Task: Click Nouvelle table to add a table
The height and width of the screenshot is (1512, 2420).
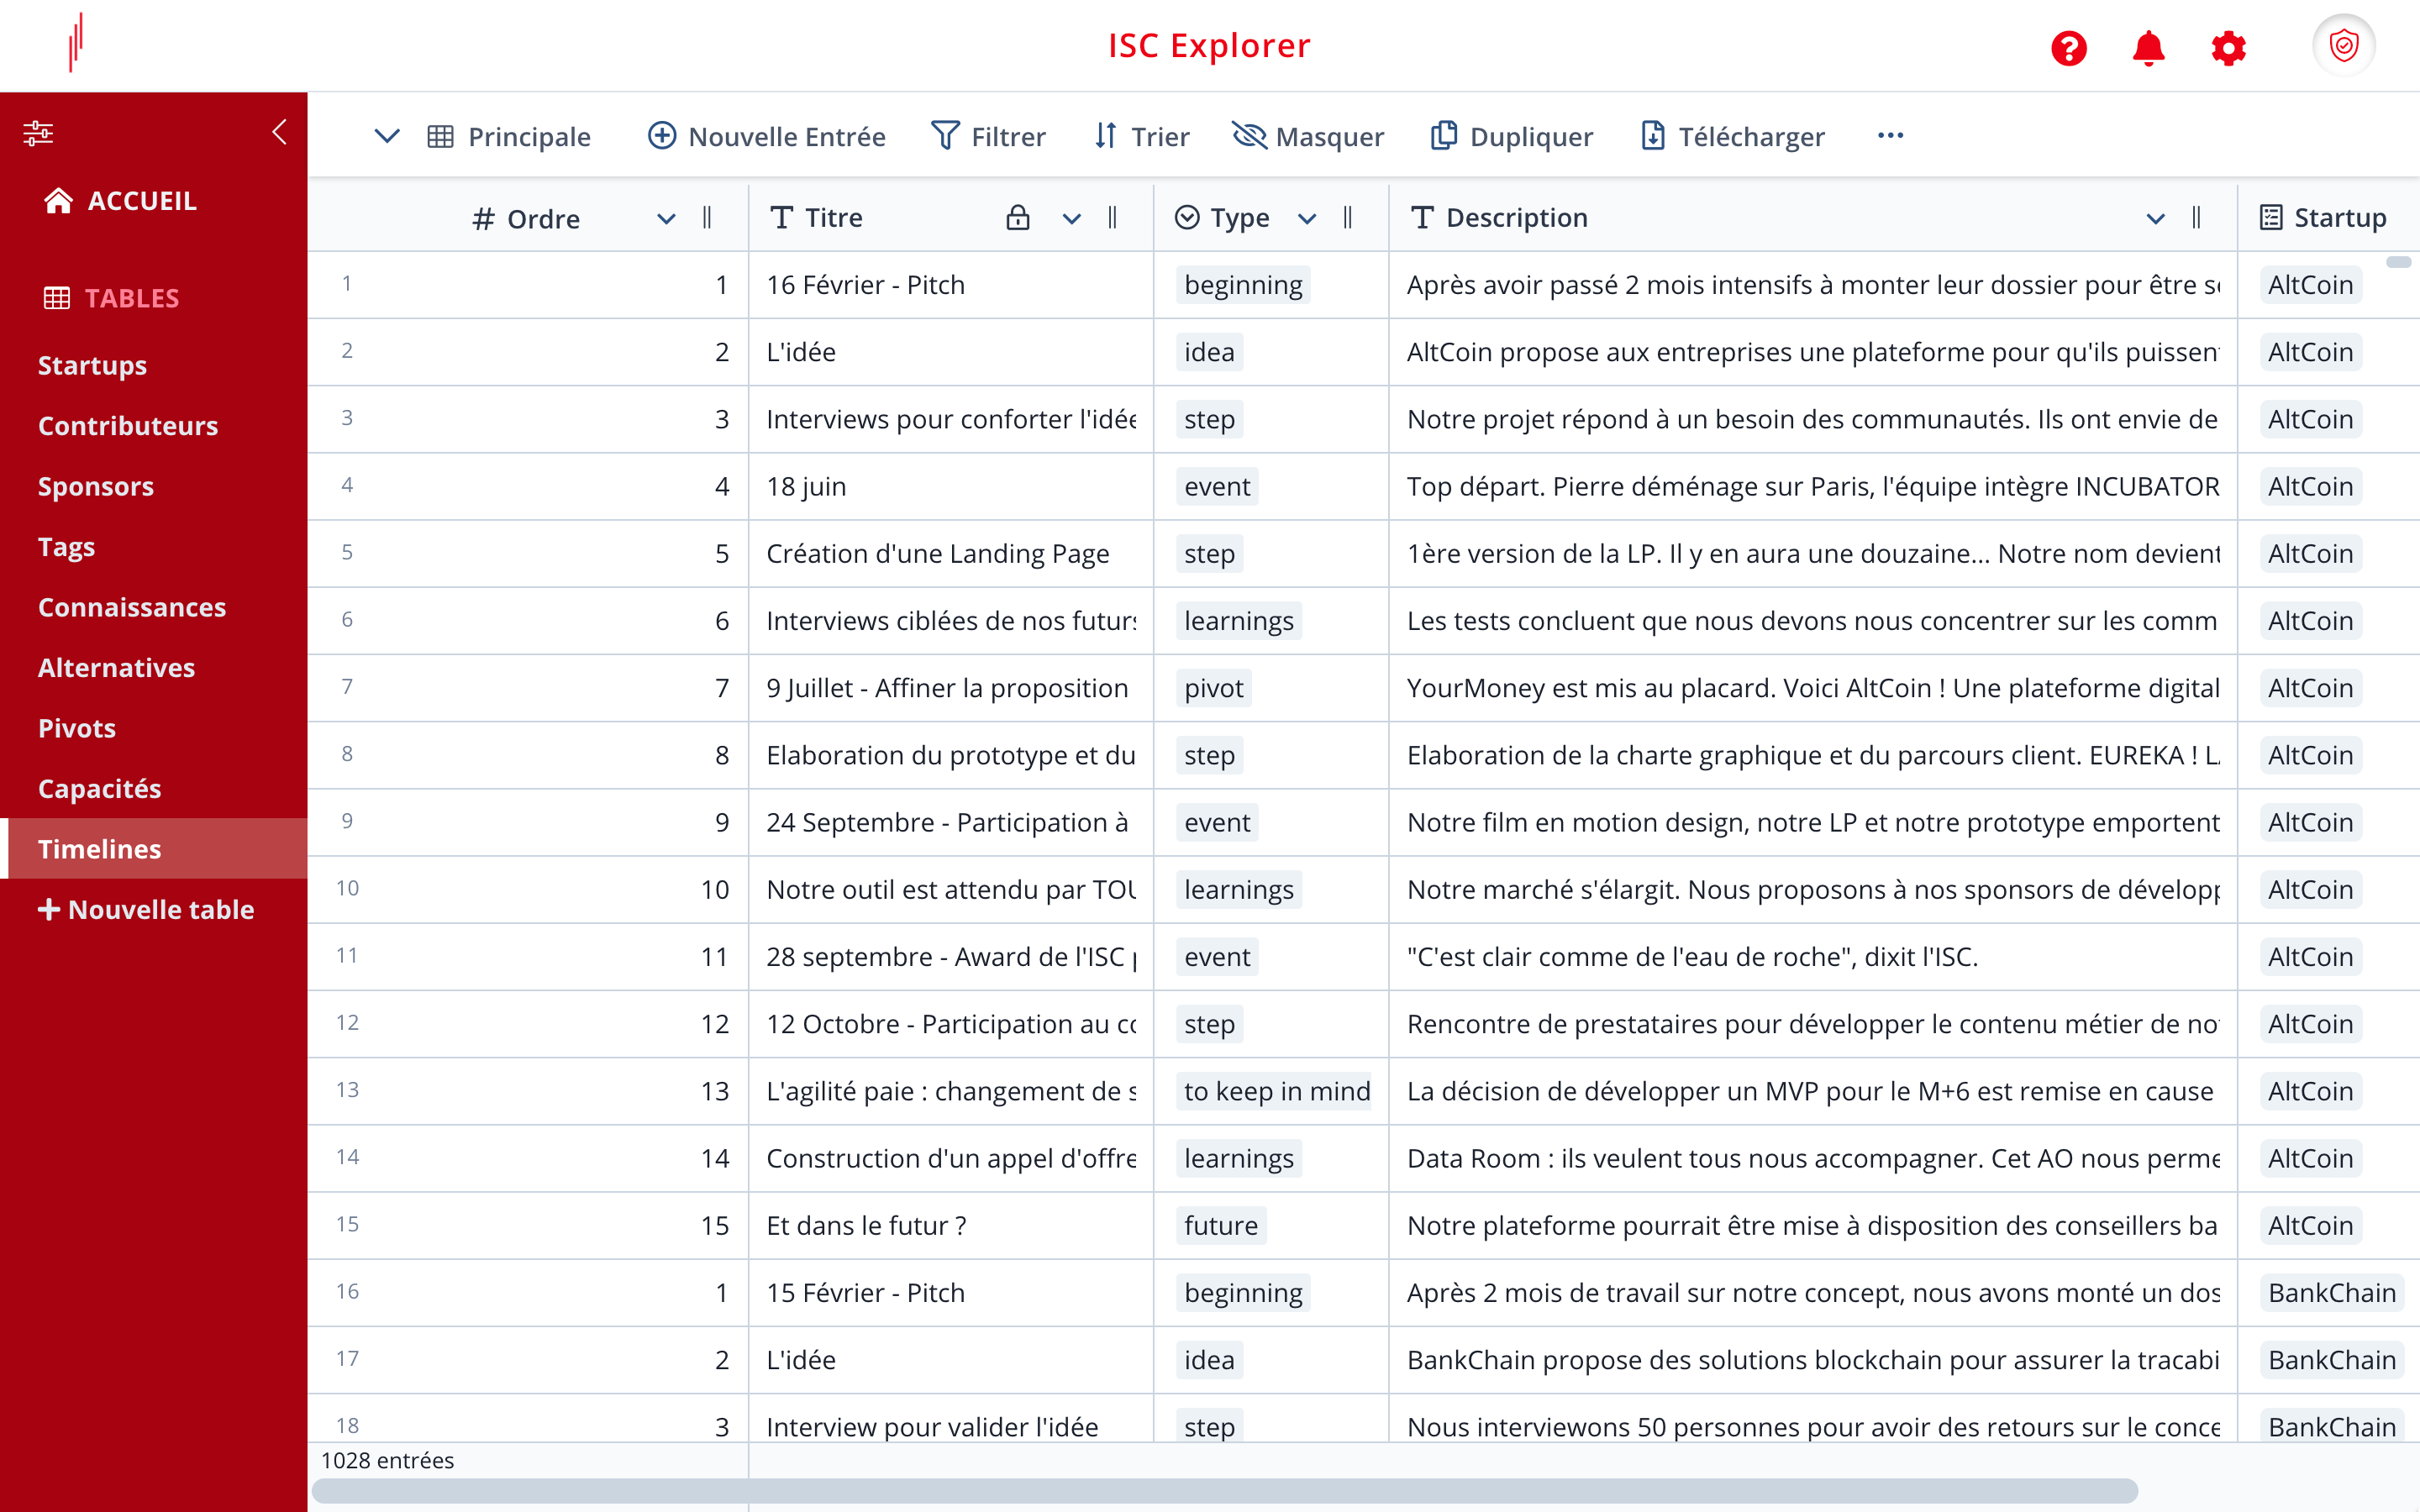Action: tap(146, 910)
